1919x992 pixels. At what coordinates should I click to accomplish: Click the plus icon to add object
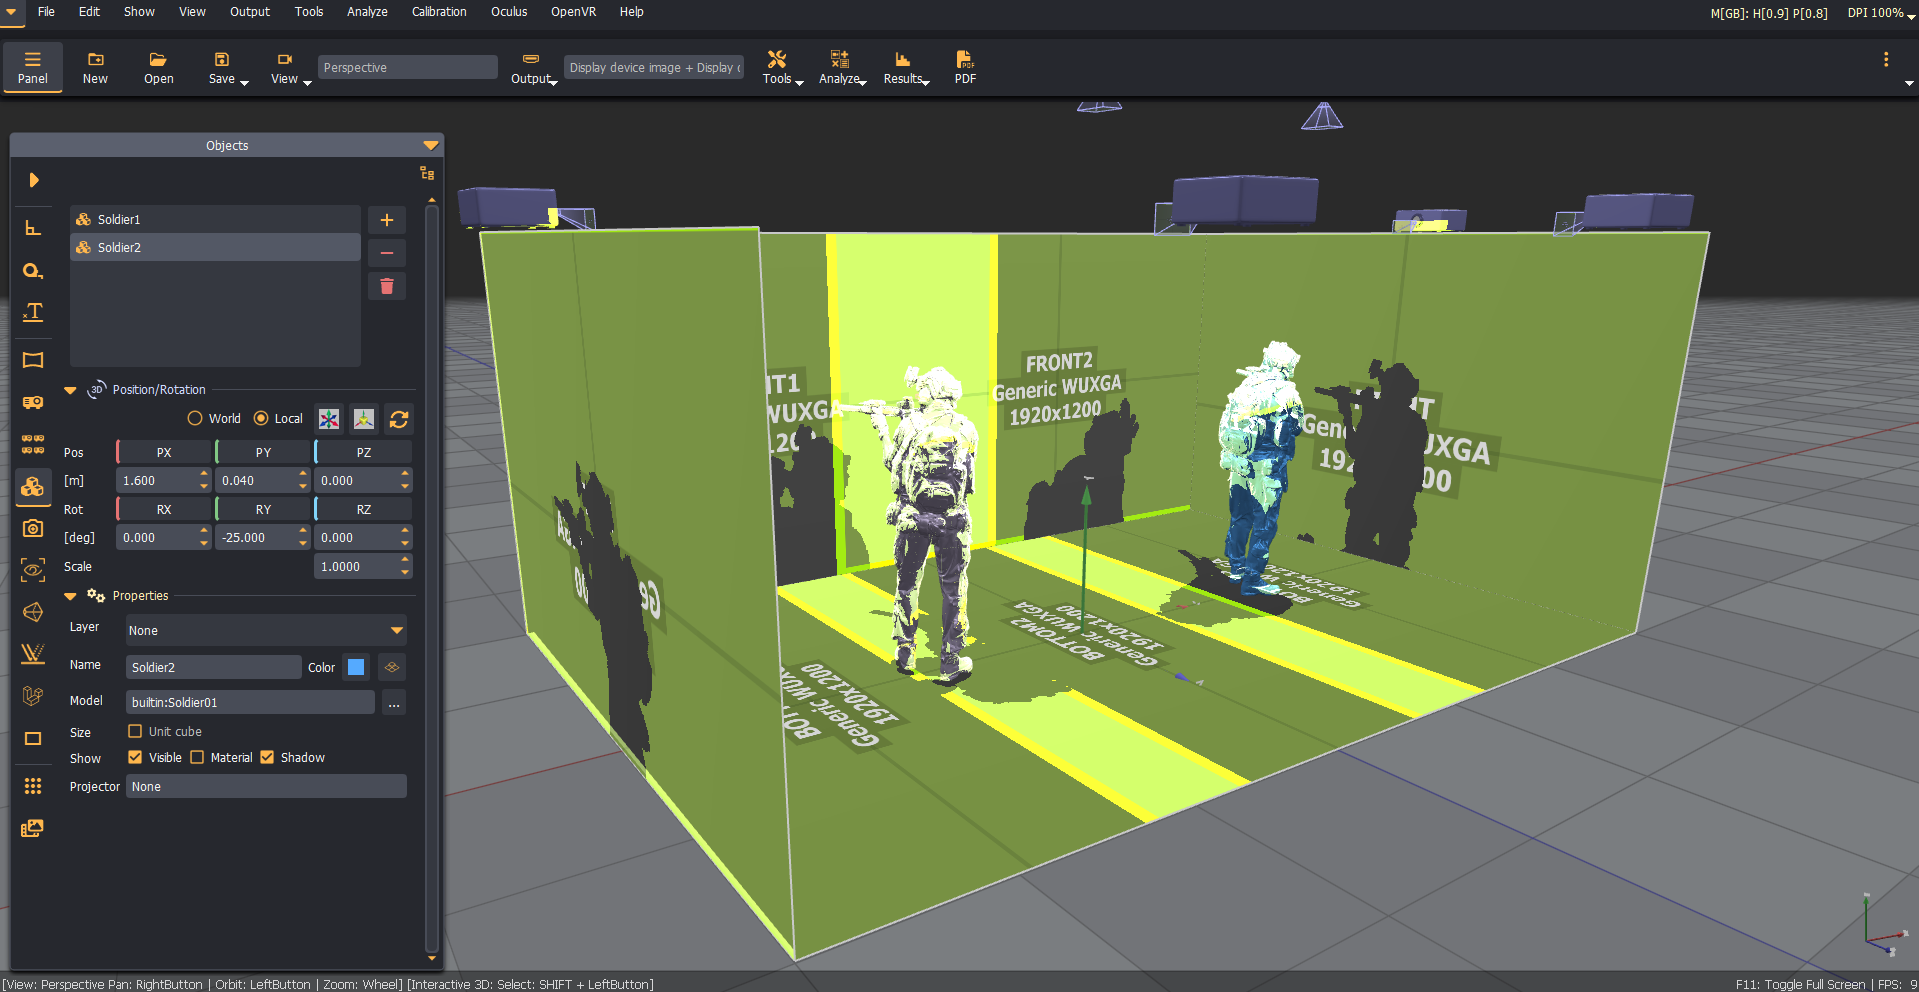click(387, 220)
